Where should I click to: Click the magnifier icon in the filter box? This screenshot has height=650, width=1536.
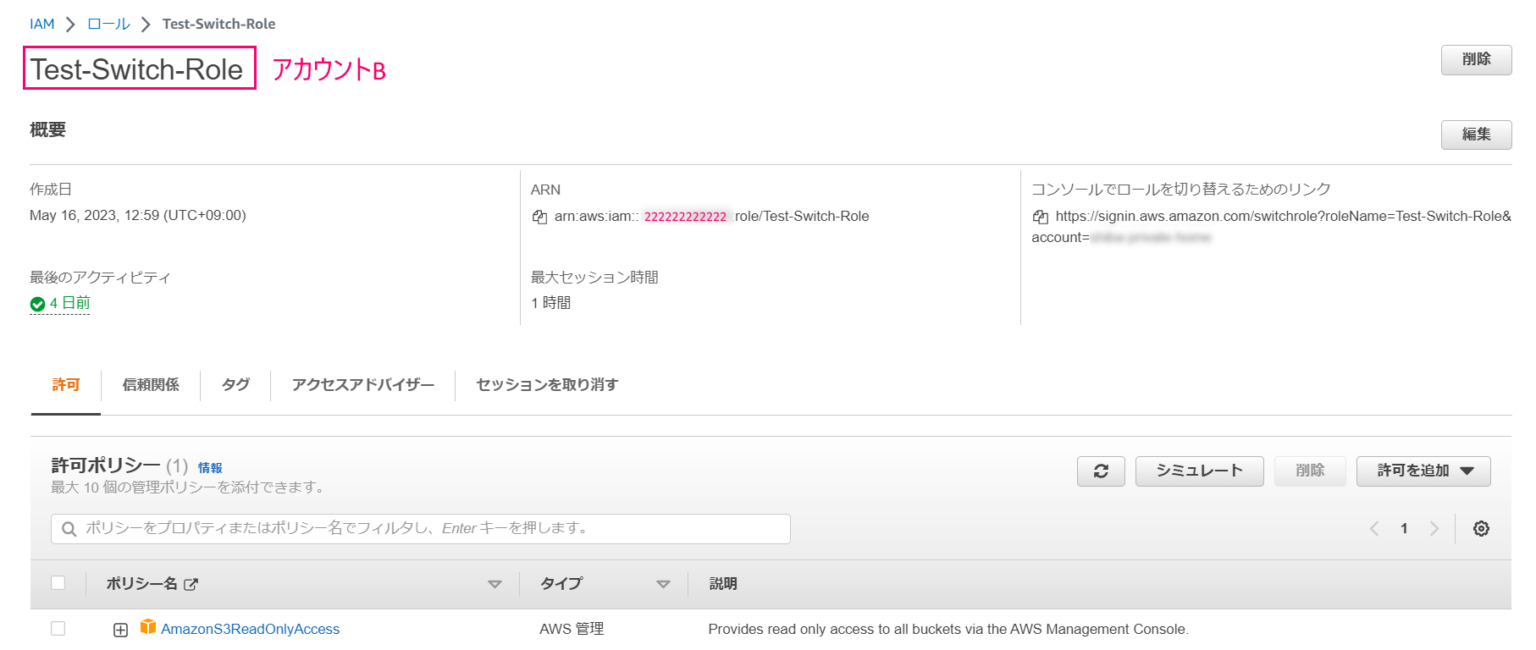click(x=69, y=528)
